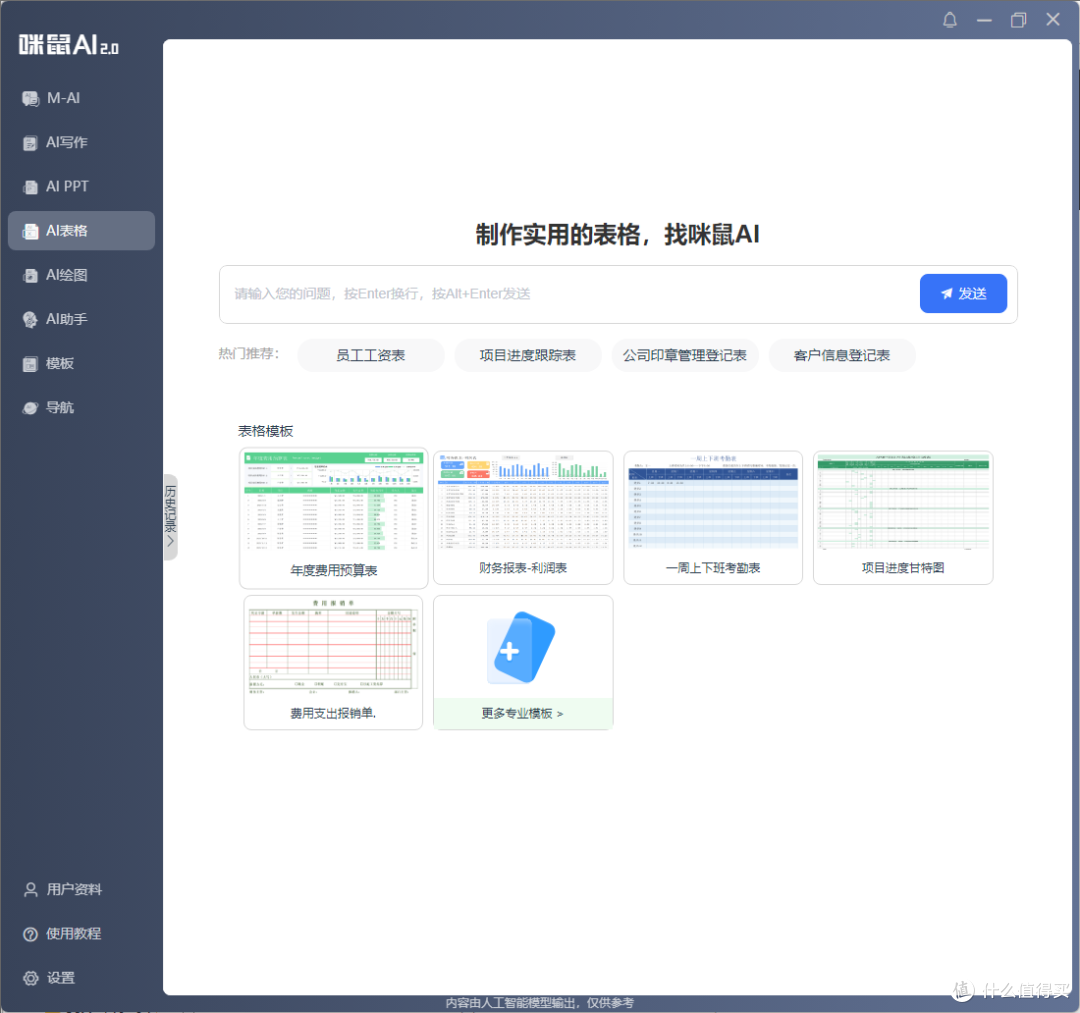Close the 咪鼠AI window
Screen dimensions: 1080x1013
point(1053,19)
